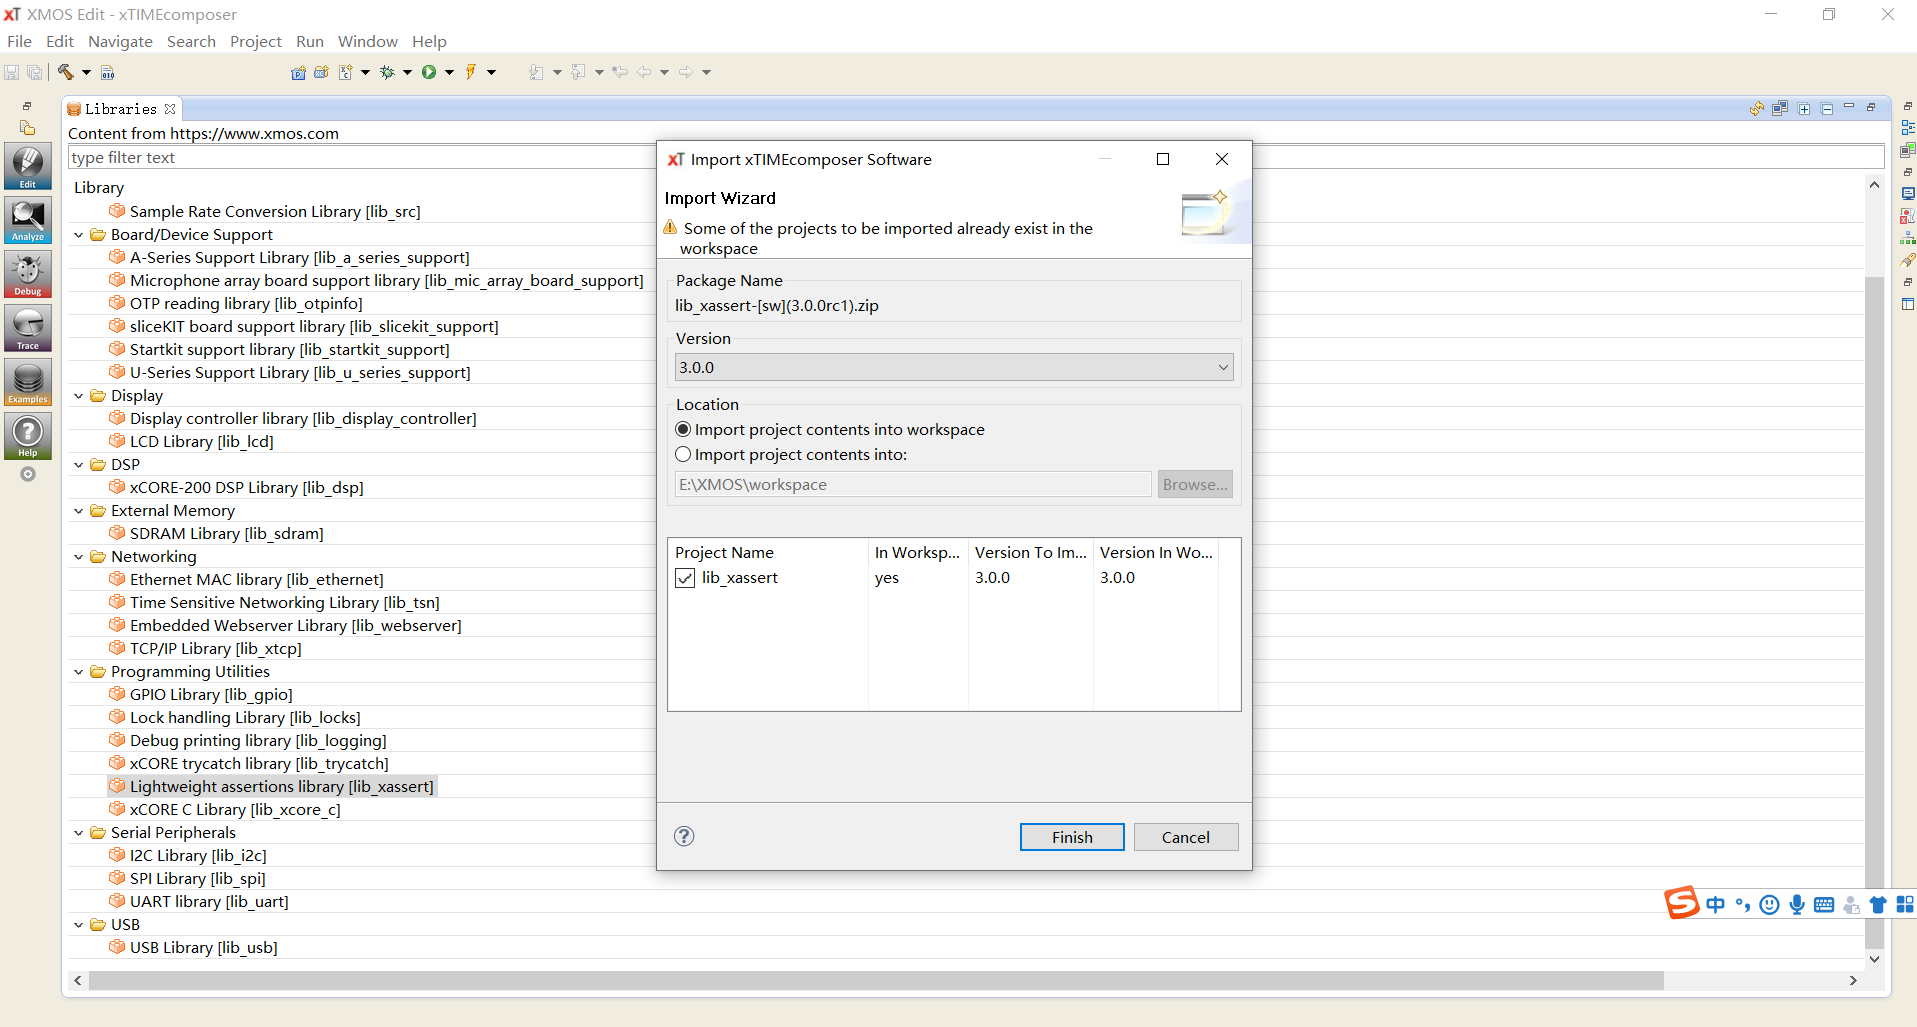Collapse the Networking folder
Screen dimensions: 1917x1027
coord(79,557)
